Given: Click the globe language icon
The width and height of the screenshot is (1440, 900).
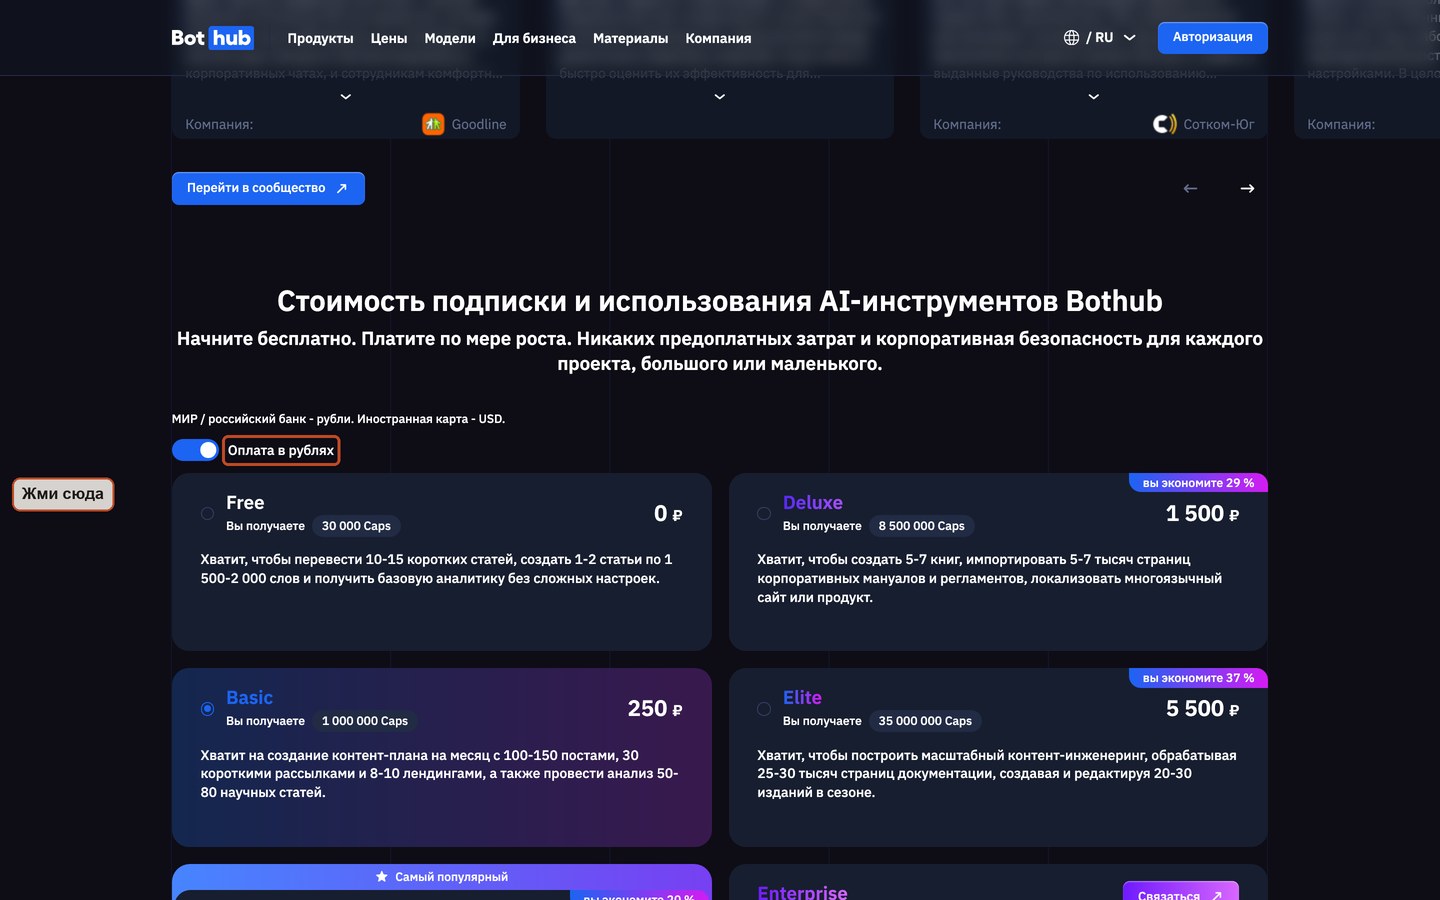Looking at the screenshot, I should pos(1071,38).
